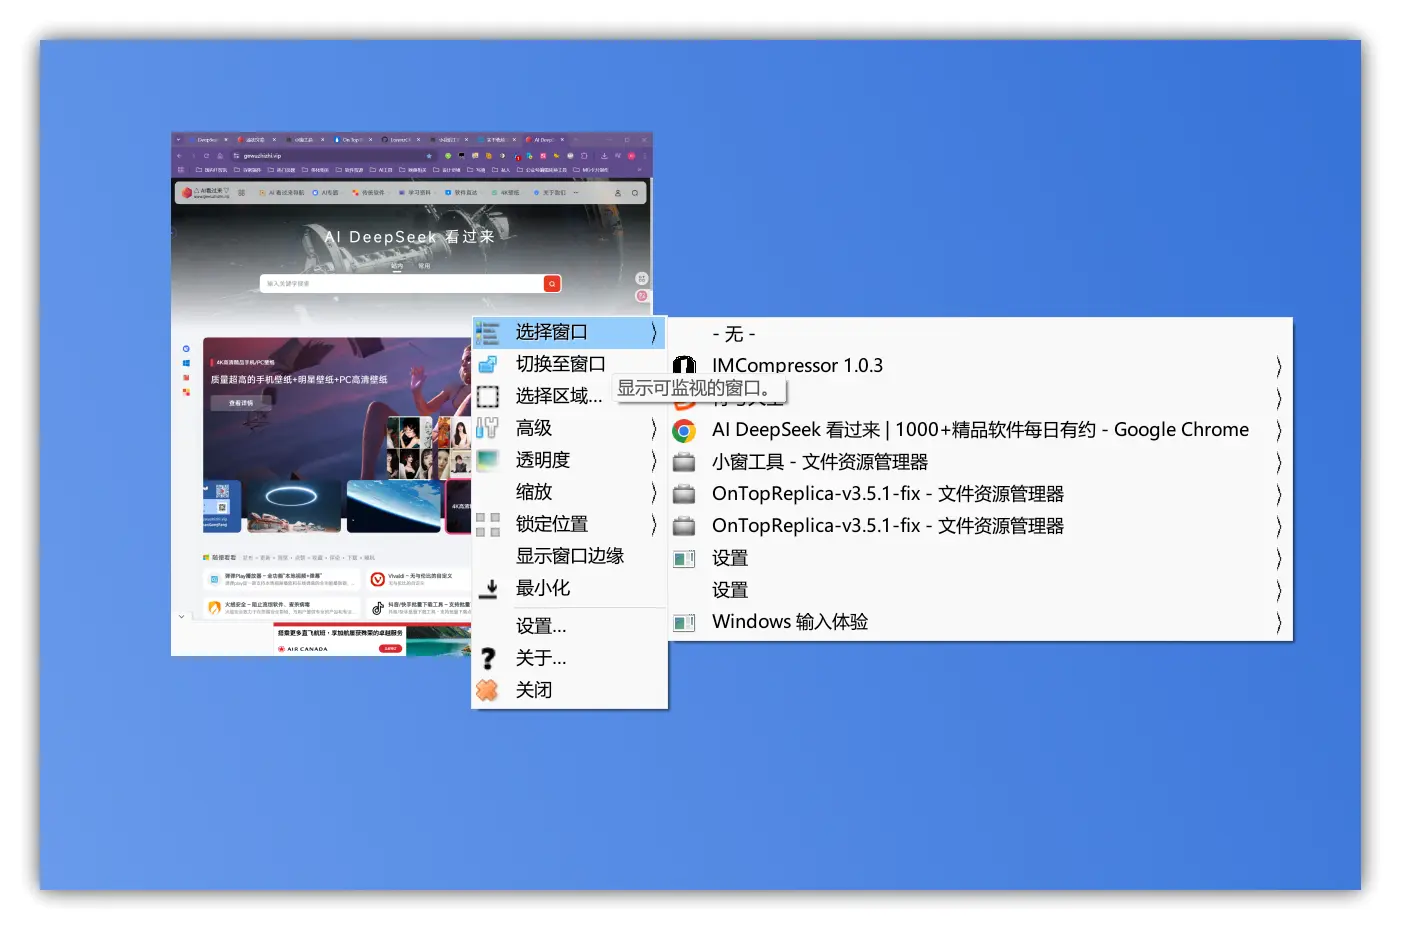The height and width of the screenshot is (930, 1401).
Task: Click the download icon in Chrome toolbar
Action: [x=604, y=156]
